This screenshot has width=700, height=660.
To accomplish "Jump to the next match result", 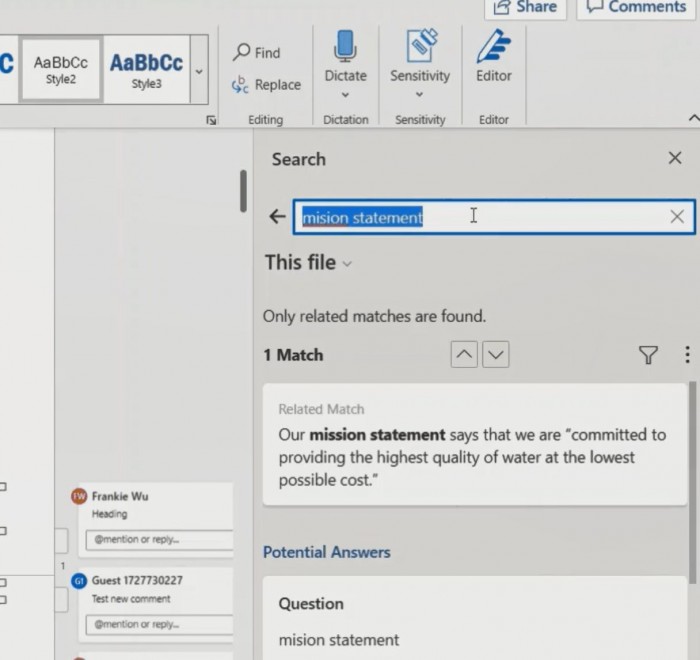I will point(495,355).
